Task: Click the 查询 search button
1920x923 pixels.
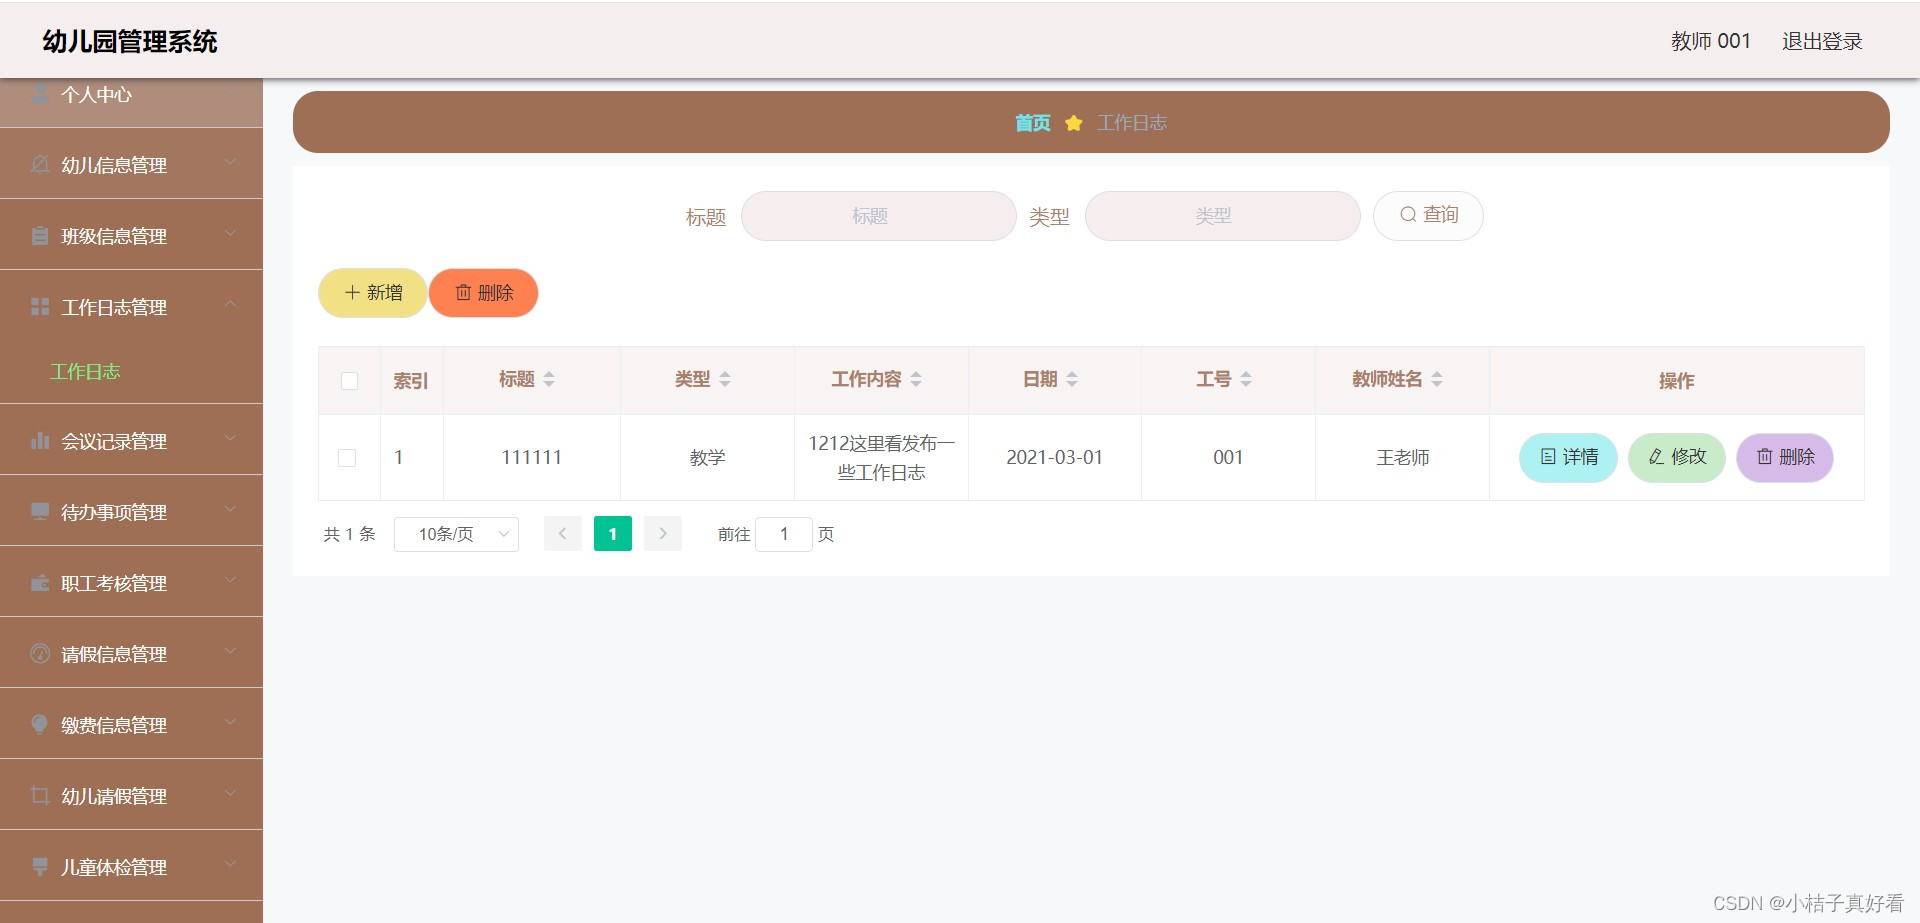Action: [x=1428, y=215]
